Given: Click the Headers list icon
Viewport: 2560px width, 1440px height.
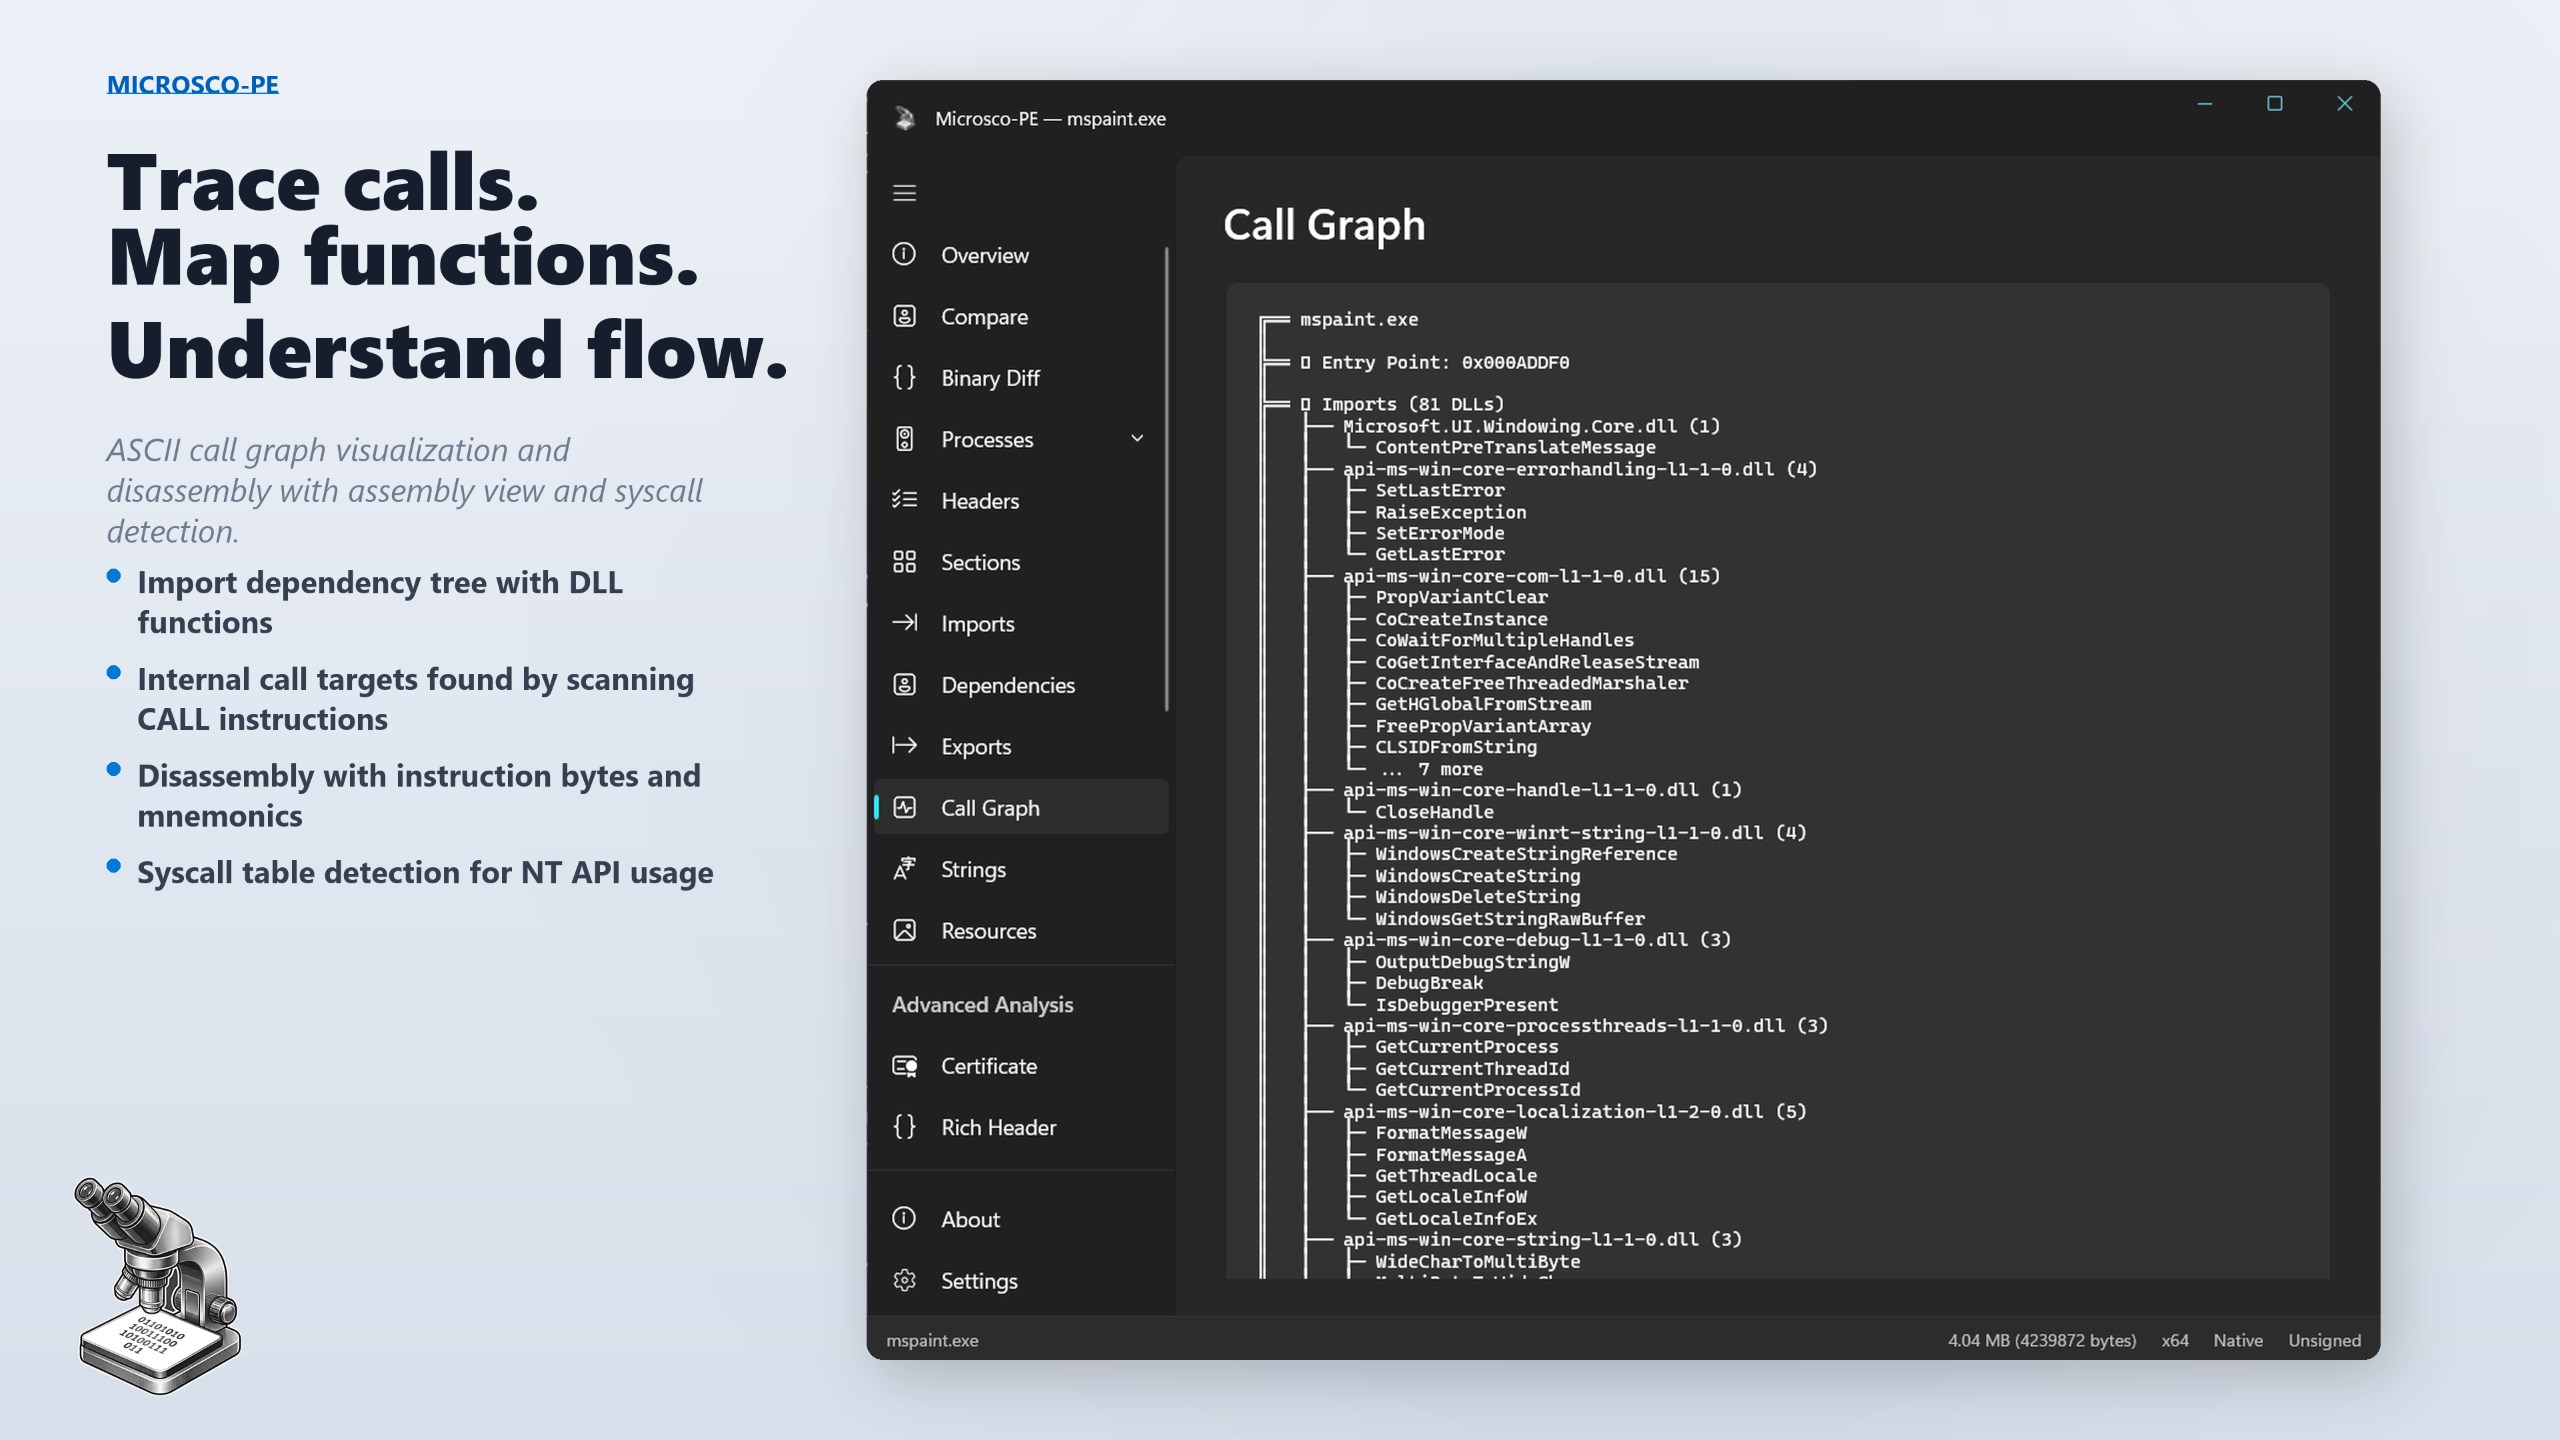Looking at the screenshot, I should click(905, 501).
